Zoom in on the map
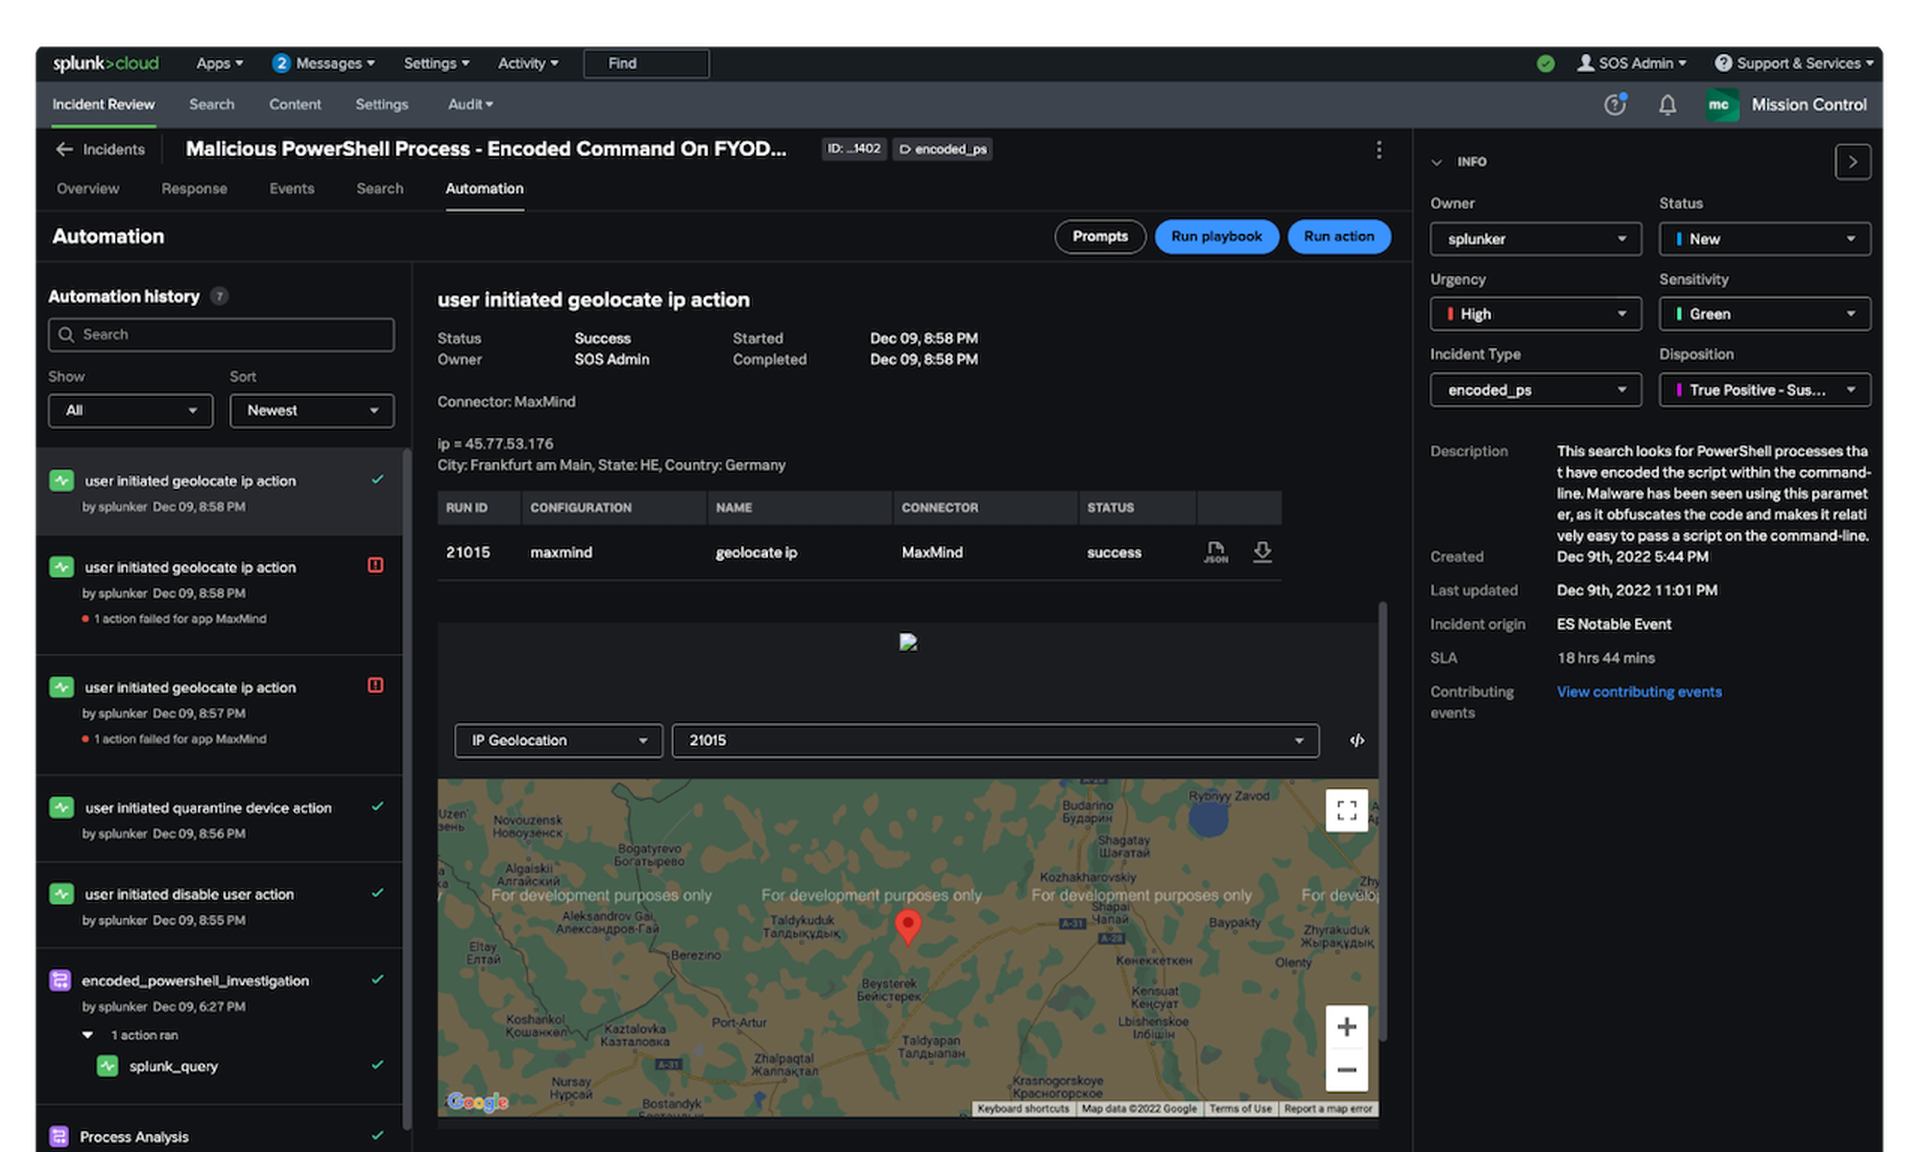 point(1346,1027)
